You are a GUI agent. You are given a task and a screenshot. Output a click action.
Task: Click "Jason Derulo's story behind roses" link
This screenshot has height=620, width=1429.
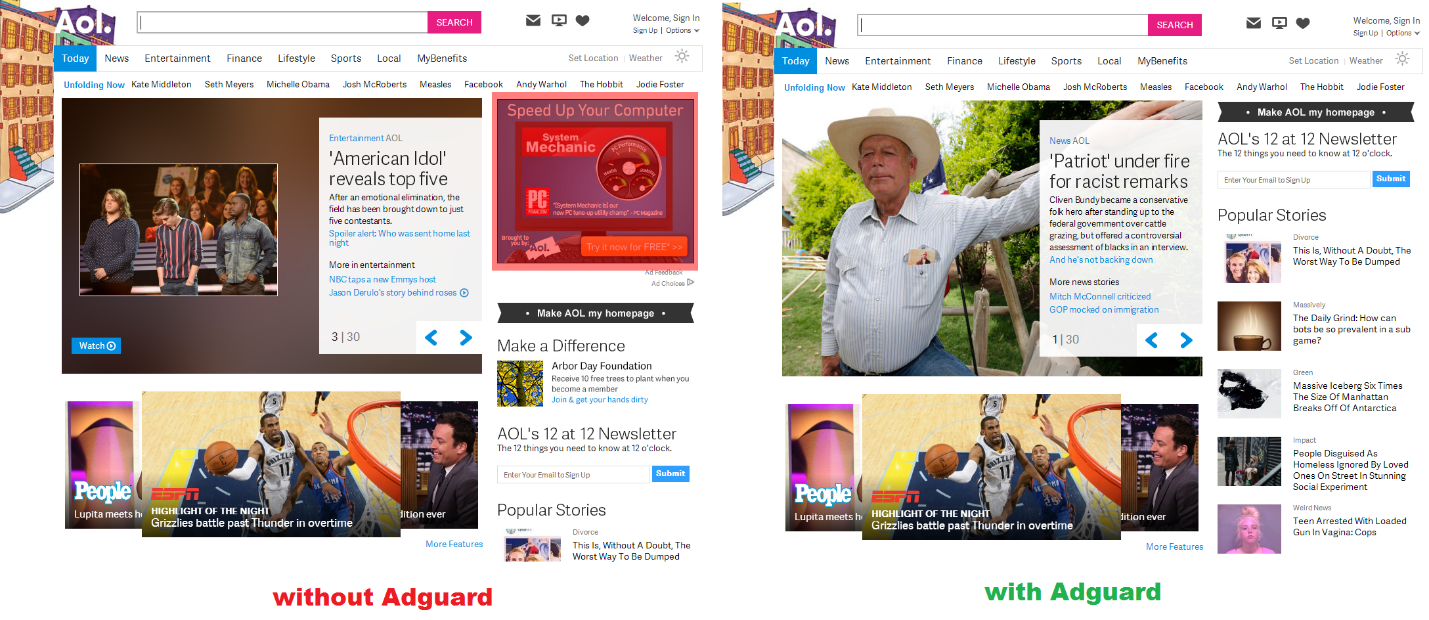[393, 293]
